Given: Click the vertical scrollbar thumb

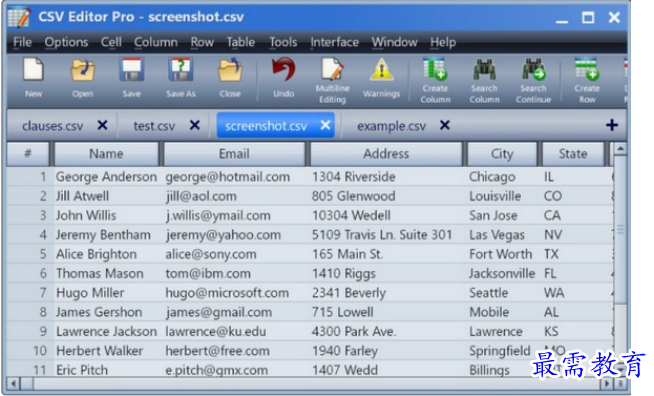Looking at the screenshot, I should coord(620,230).
